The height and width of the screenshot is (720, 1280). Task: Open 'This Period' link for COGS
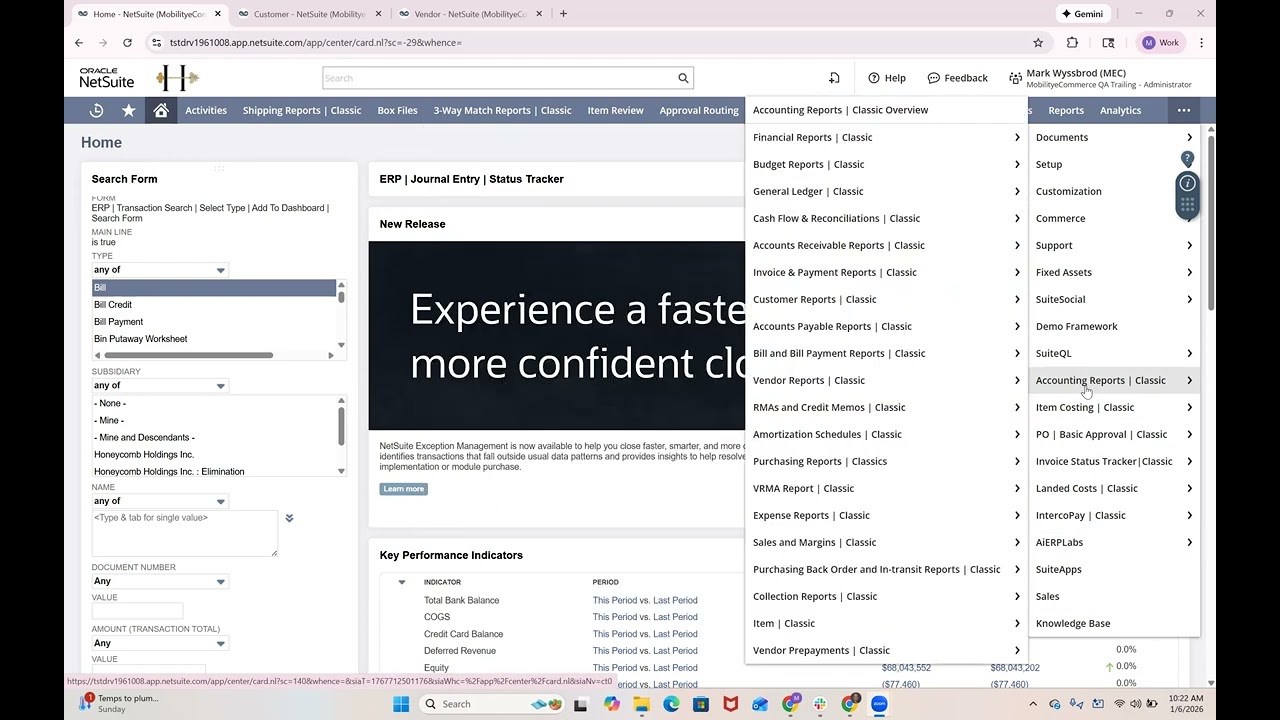615,617
